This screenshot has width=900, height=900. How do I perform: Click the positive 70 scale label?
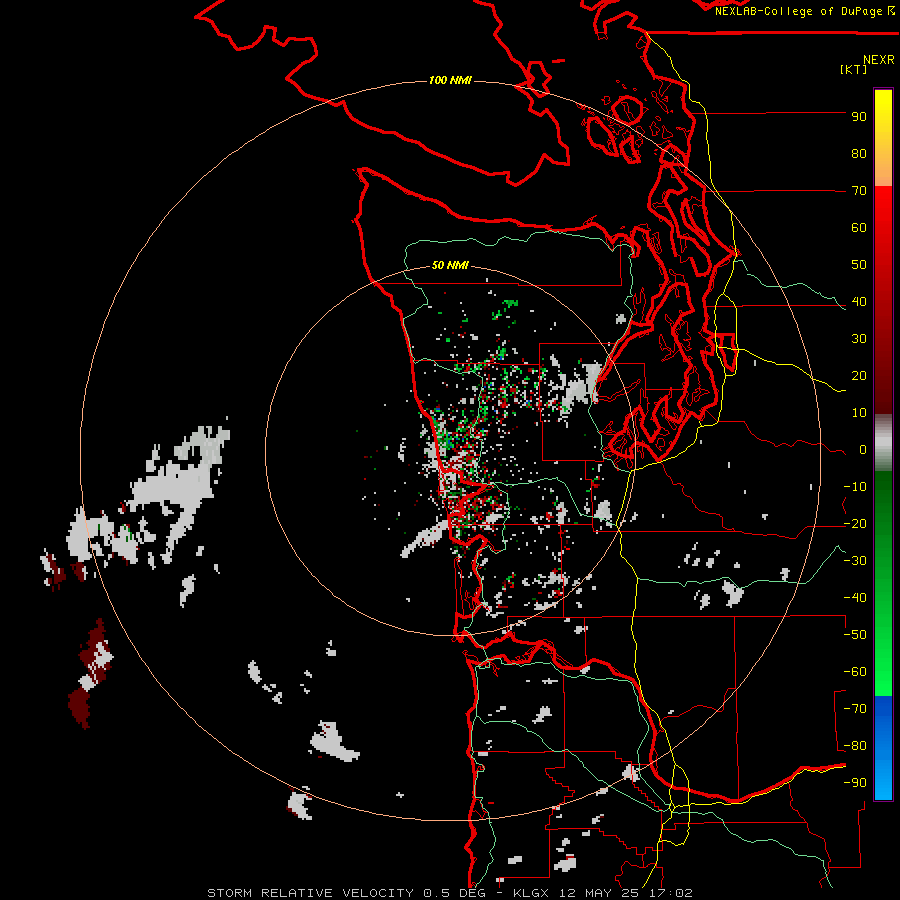[859, 191]
